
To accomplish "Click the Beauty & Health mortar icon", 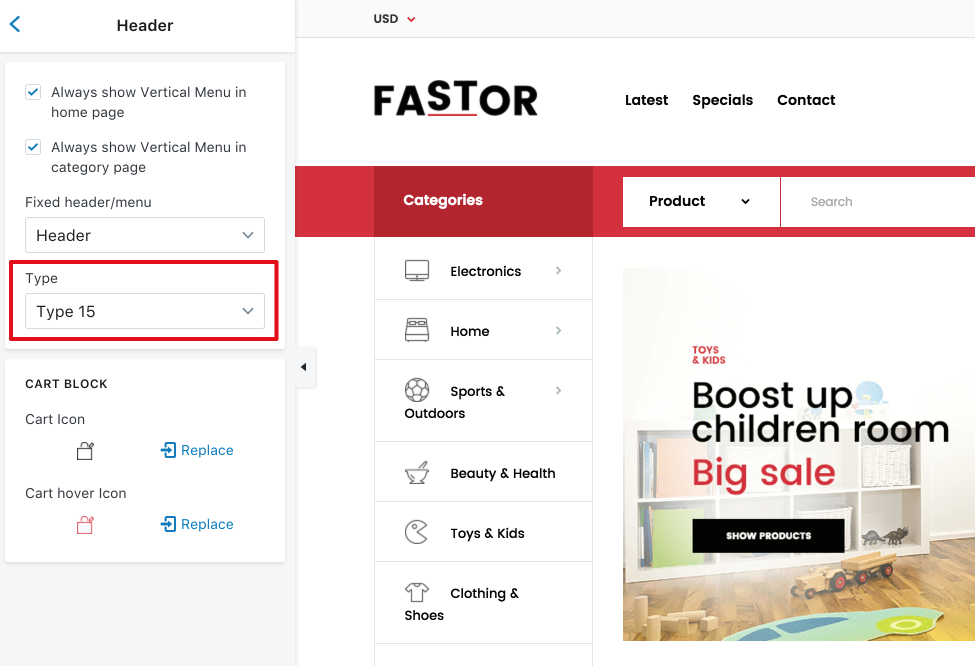I will (x=417, y=473).
